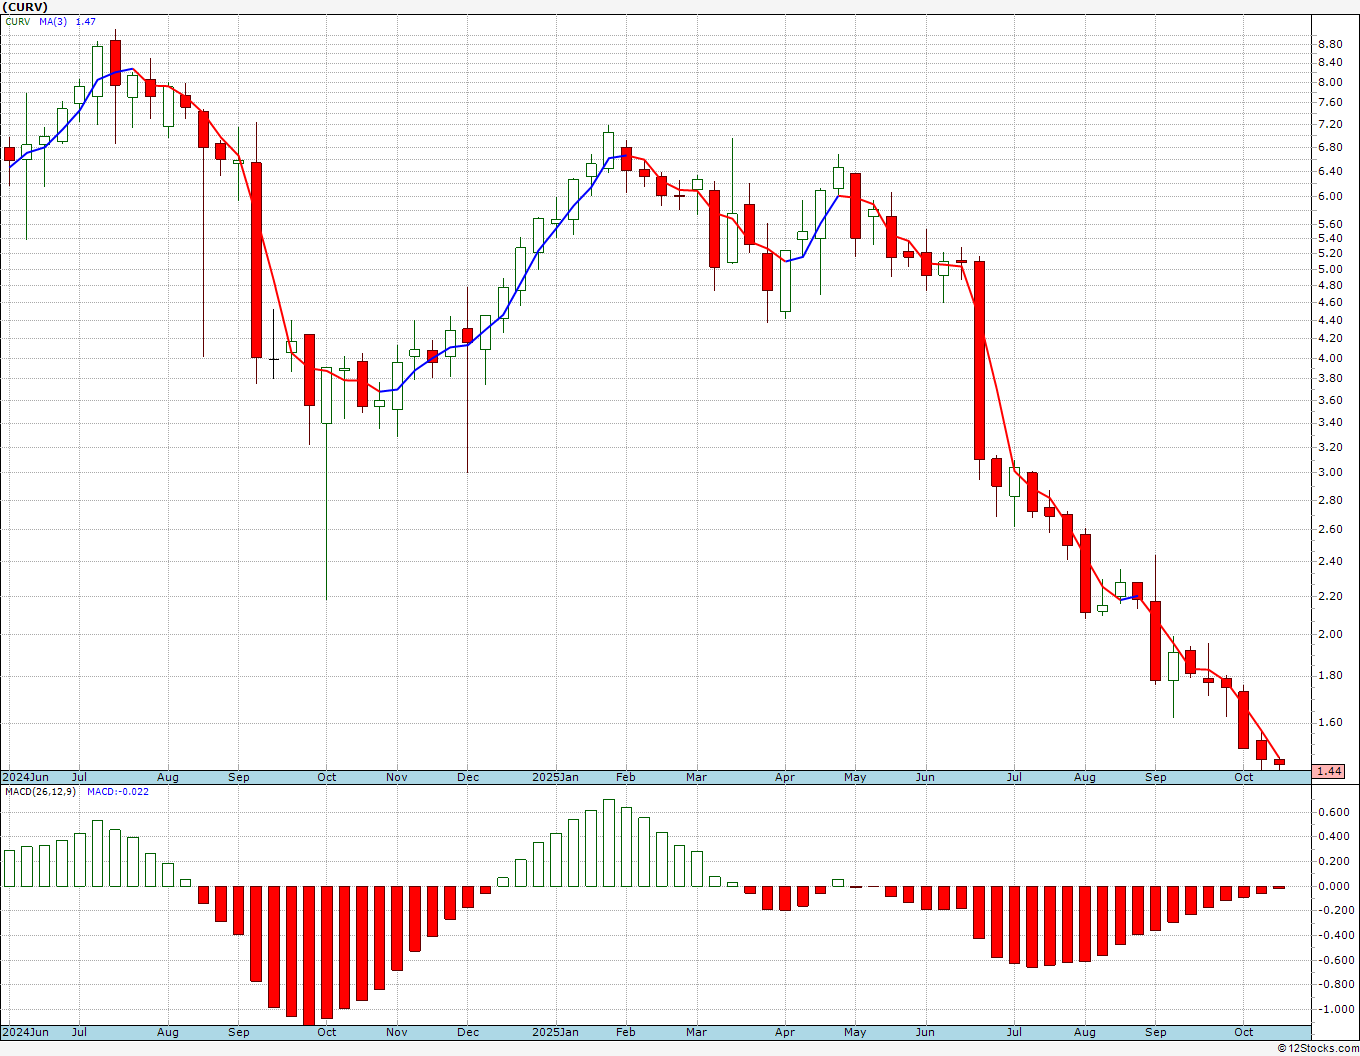1360x1056 pixels.
Task: Select the 6.00 price axis label
Action: [1330, 196]
